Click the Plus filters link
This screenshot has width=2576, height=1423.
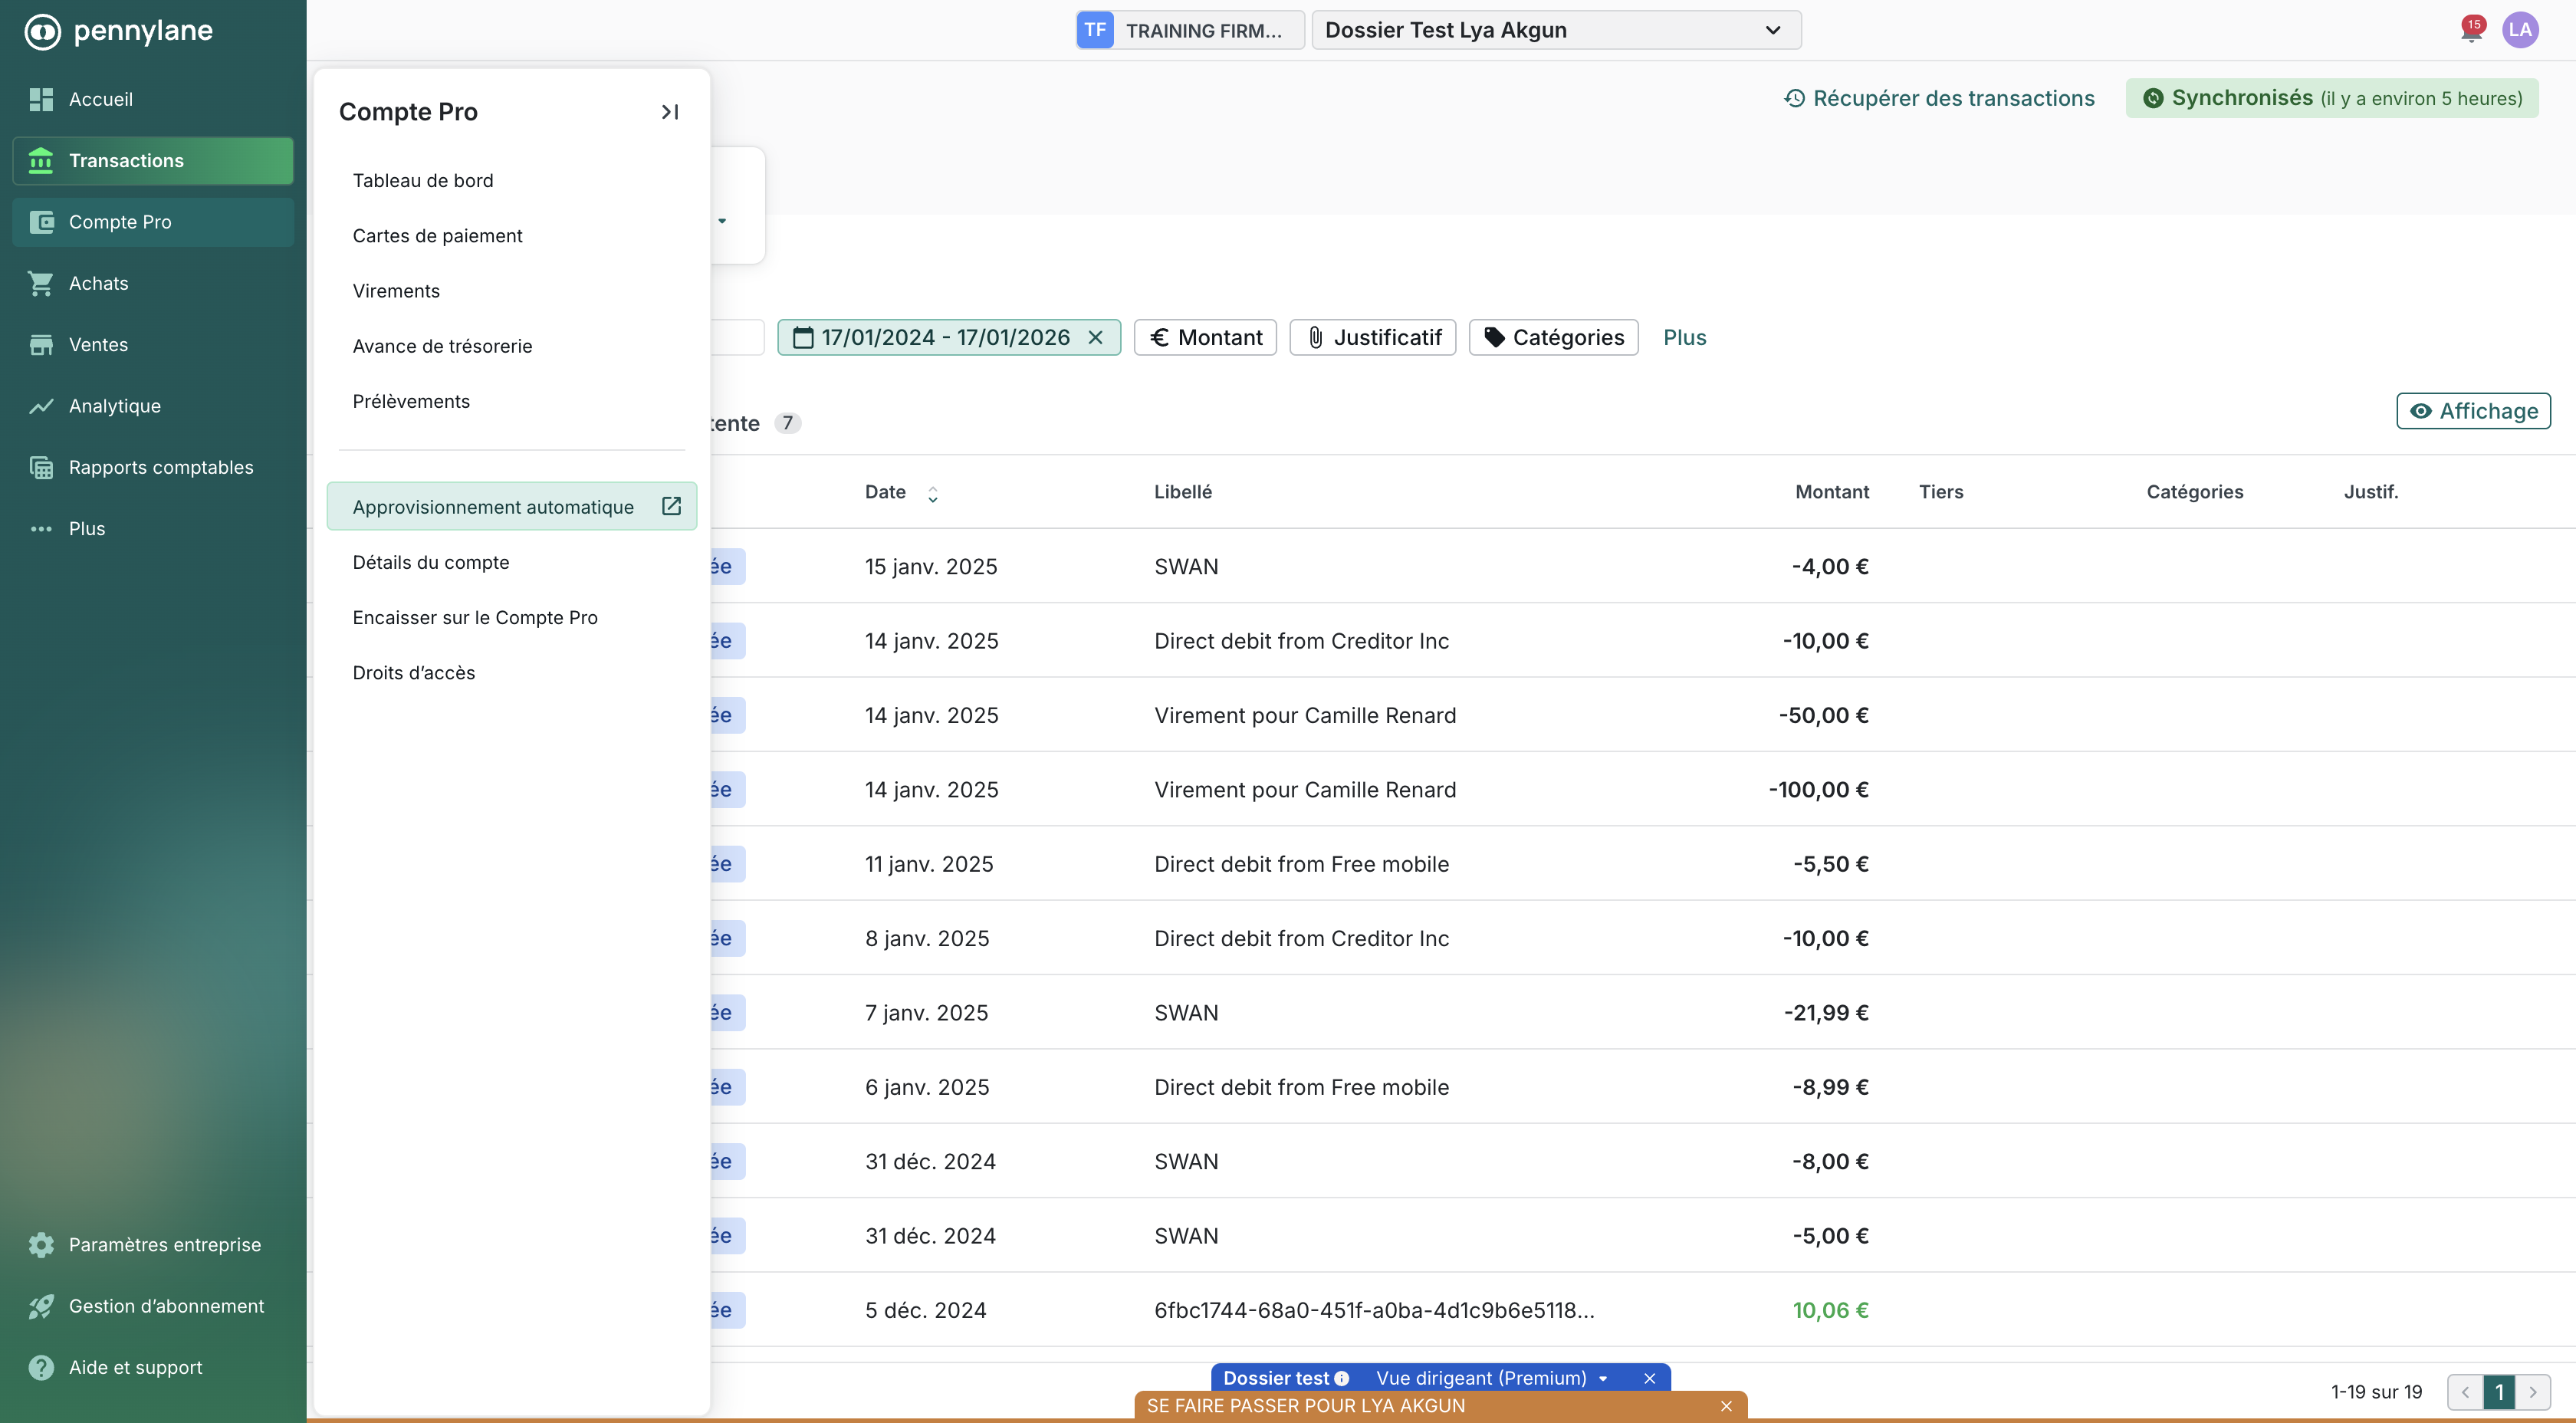1684,338
